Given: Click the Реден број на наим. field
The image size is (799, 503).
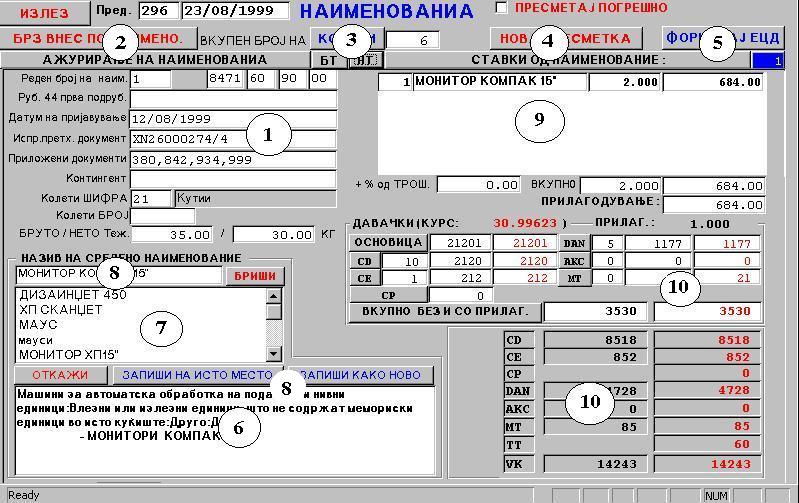Looking at the screenshot, I should 151,80.
